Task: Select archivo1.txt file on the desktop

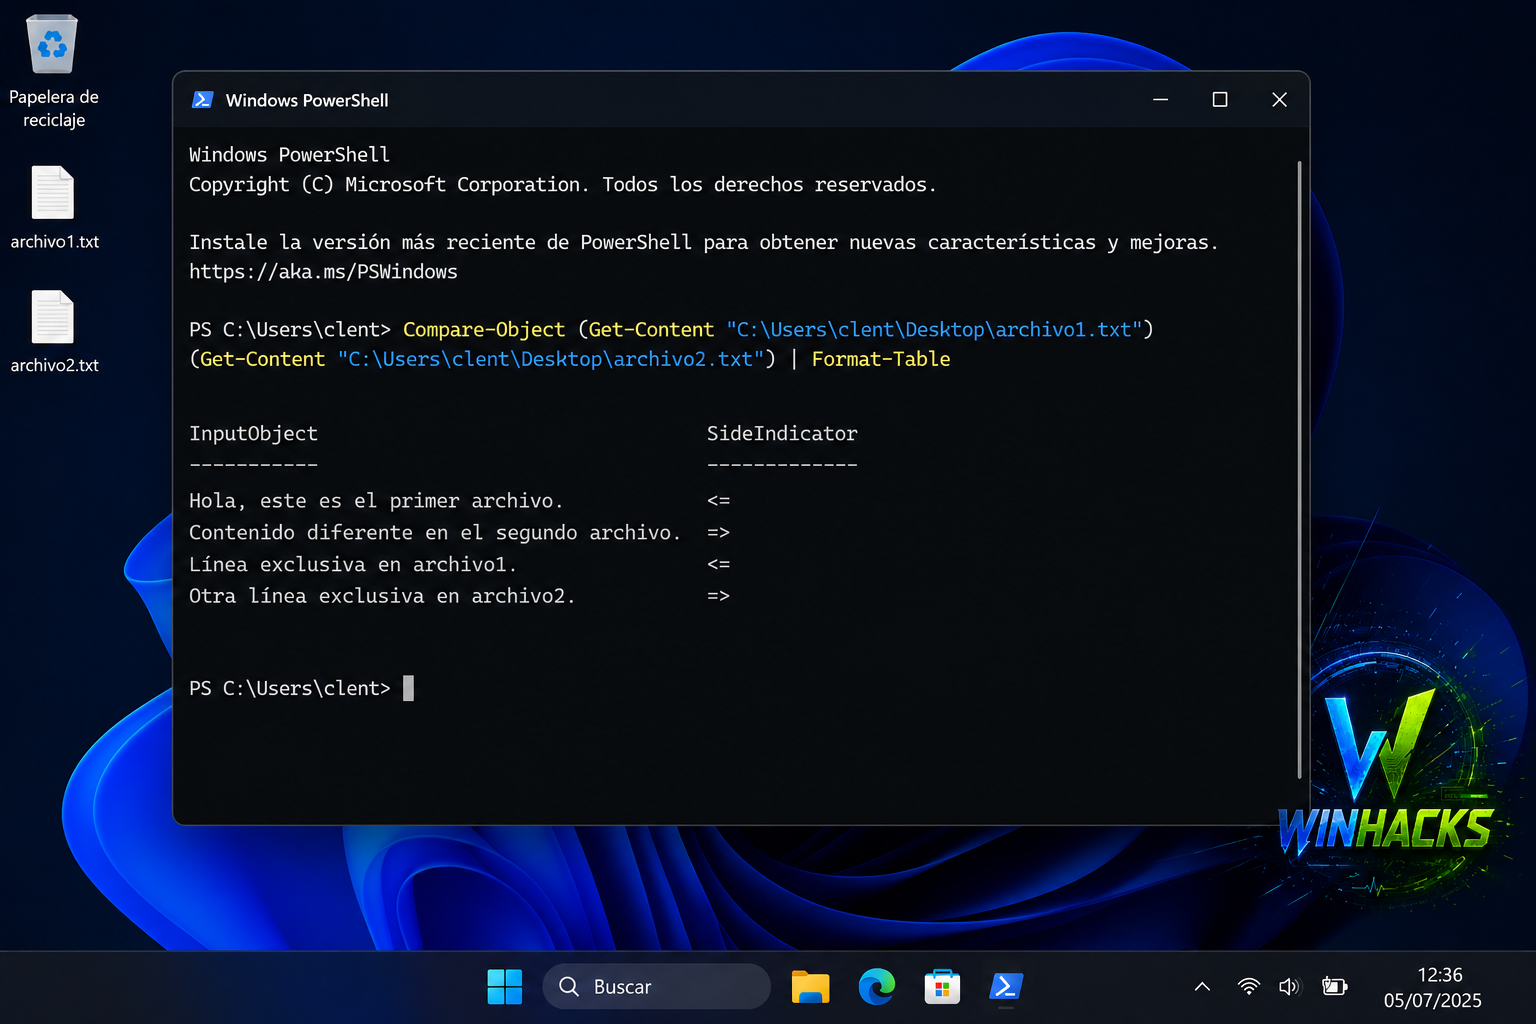Action: (54, 208)
